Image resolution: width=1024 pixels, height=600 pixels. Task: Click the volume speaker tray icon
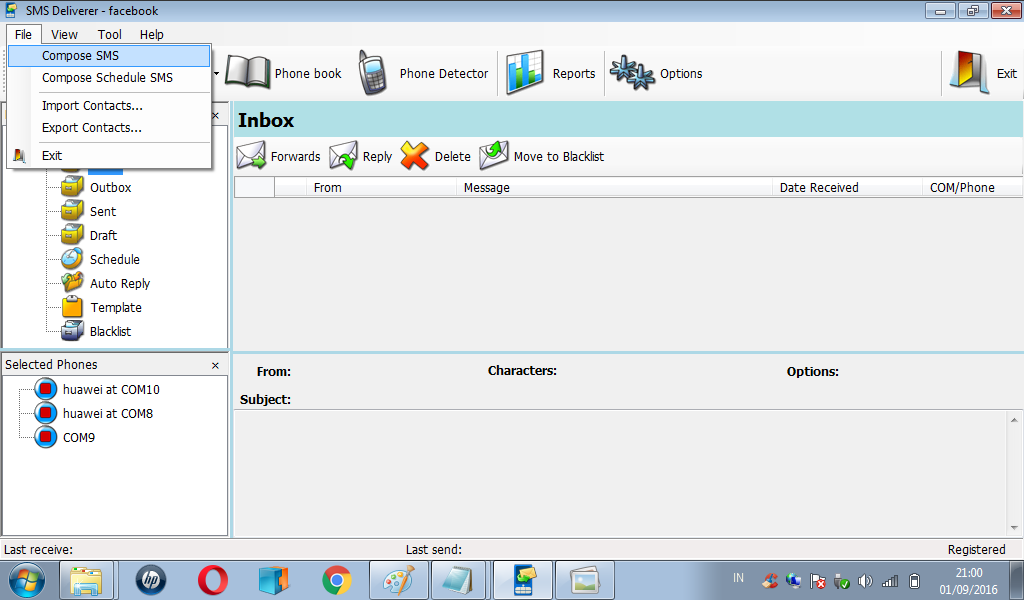point(865,580)
